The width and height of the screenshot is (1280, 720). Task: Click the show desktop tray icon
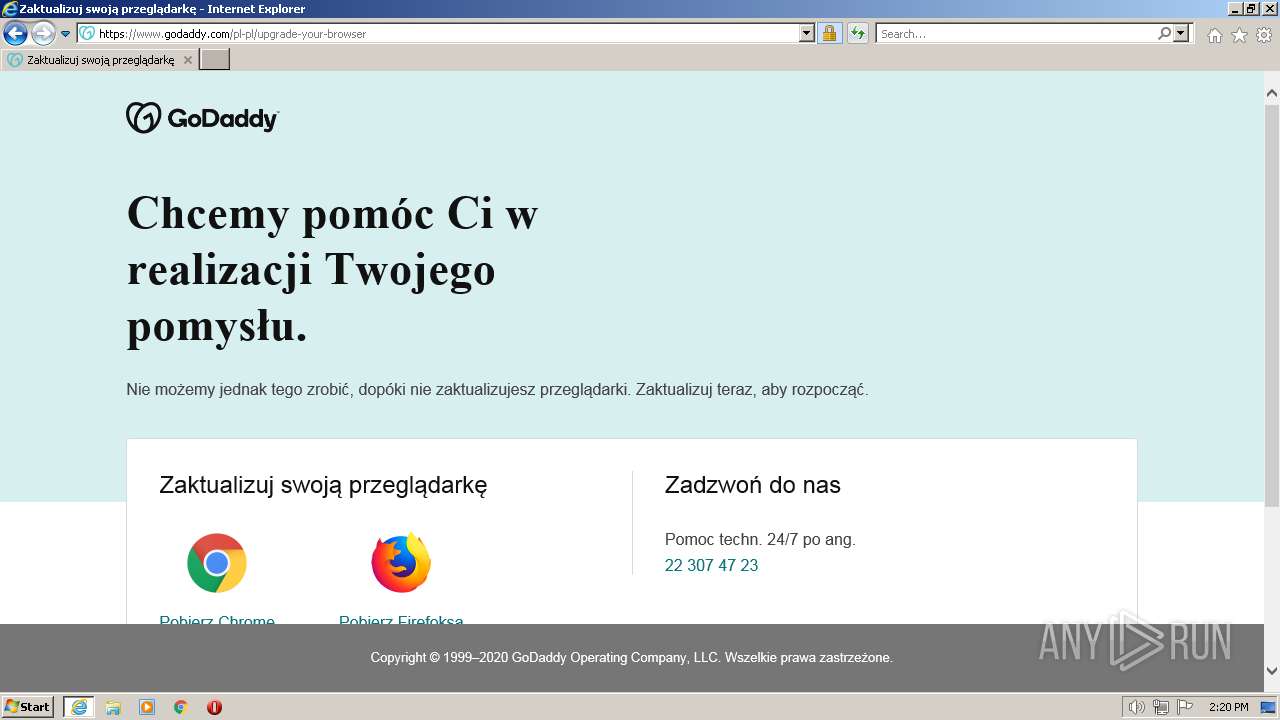[1268, 707]
